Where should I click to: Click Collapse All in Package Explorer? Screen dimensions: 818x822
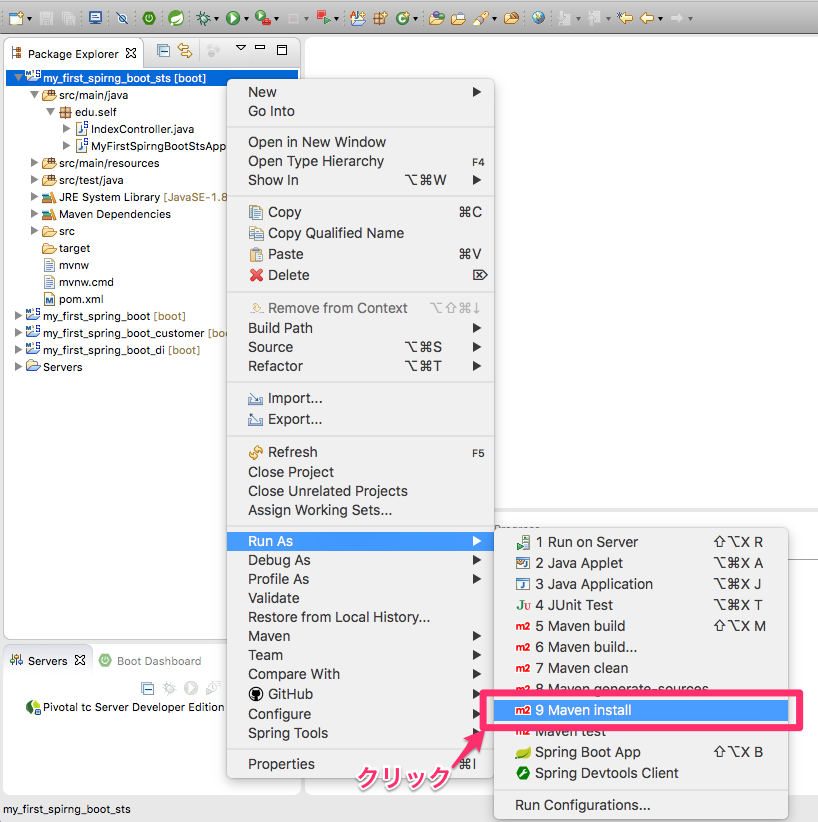(164, 51)
